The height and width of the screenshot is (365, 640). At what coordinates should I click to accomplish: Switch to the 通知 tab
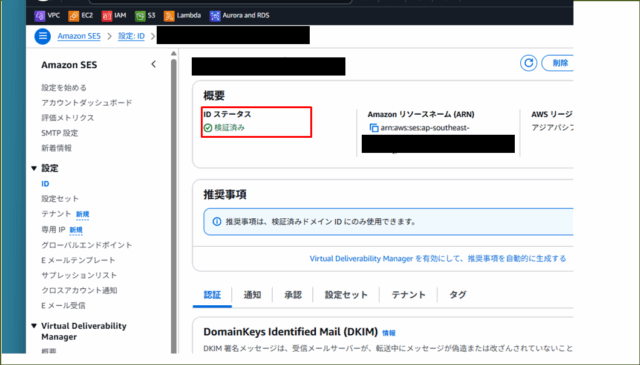pyautogui.click(x=252, y=295)
